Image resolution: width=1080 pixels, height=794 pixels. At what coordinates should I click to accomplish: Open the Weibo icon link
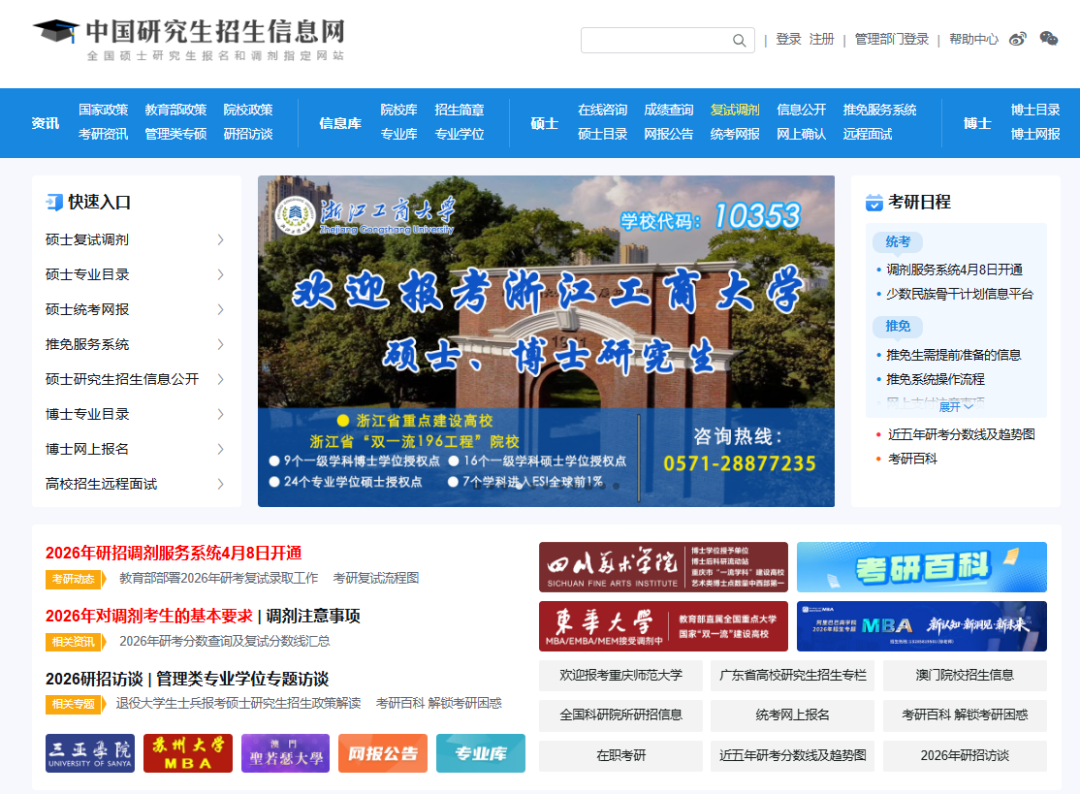(1018, 39)
